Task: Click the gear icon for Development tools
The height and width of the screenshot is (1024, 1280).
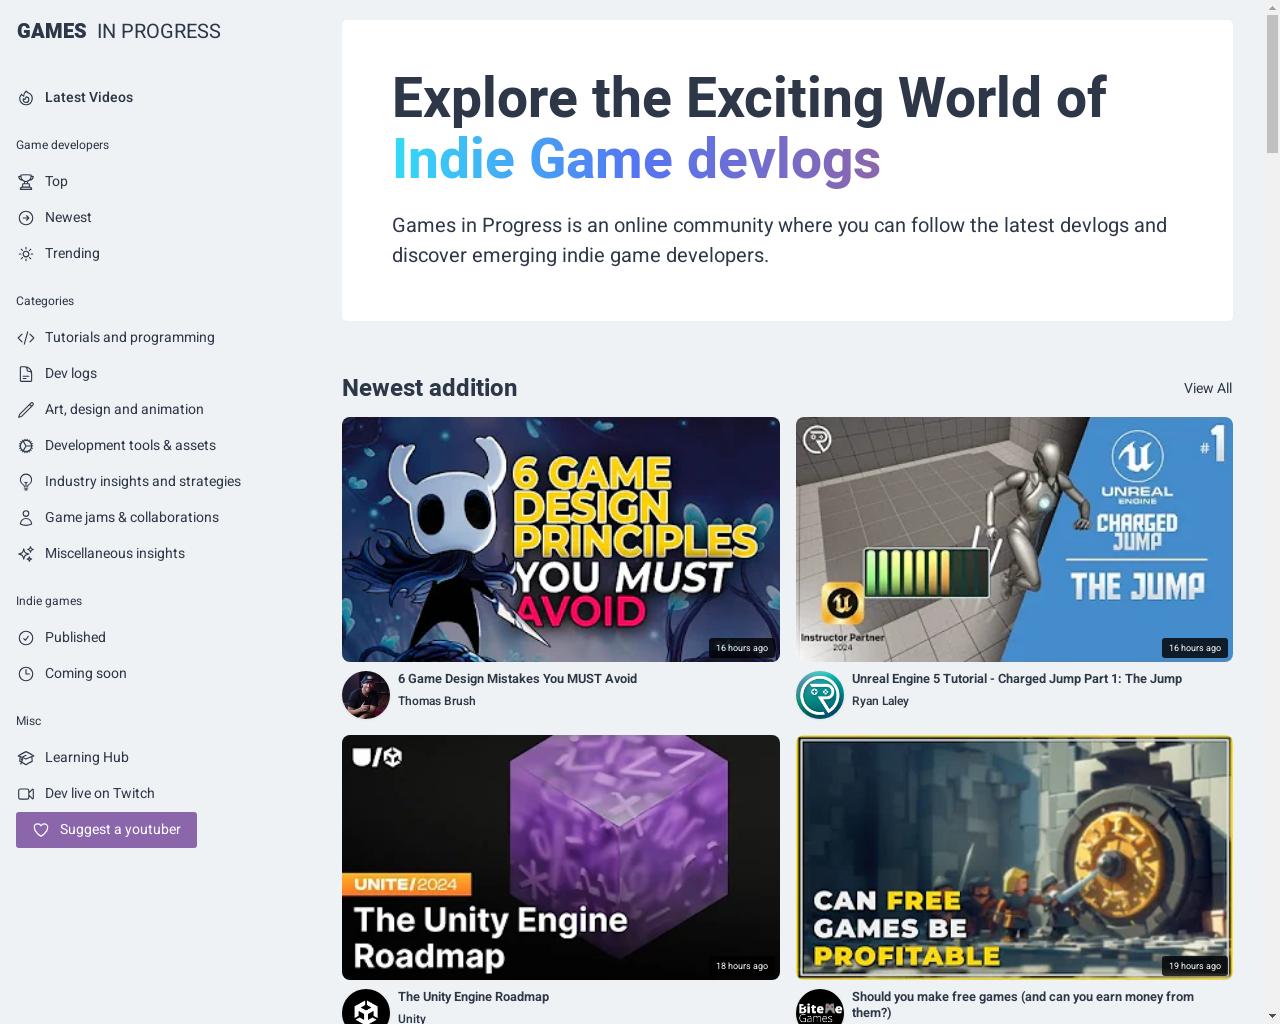Action: pos(26,446)
